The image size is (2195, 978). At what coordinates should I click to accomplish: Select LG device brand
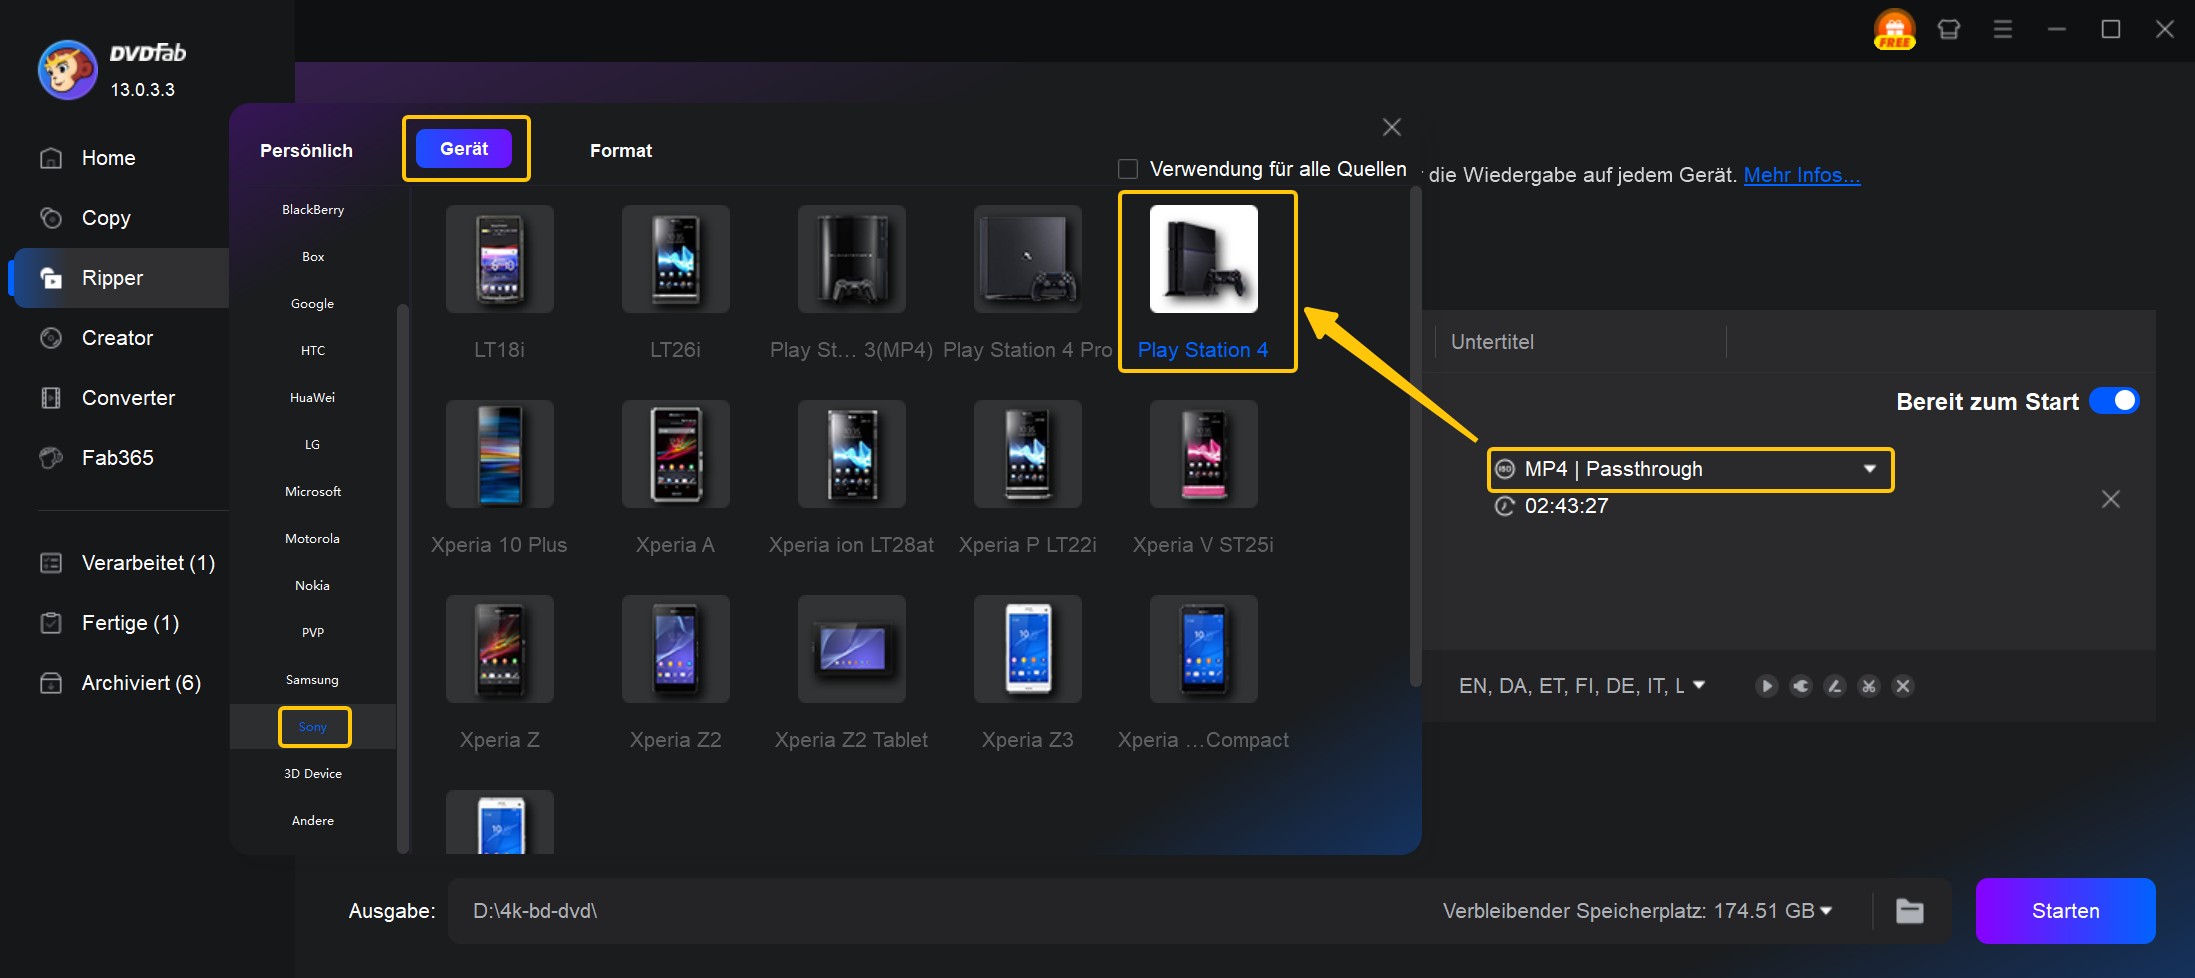(x=313, y=445)
